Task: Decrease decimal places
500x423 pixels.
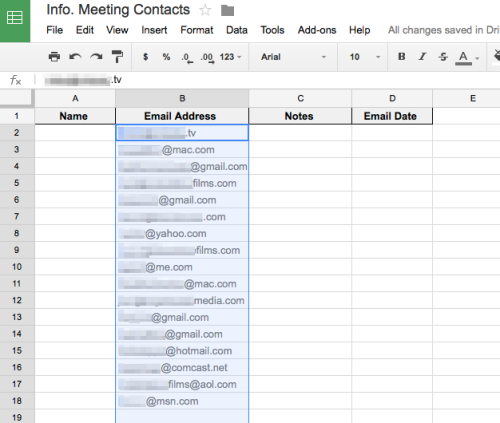Action: pos(187,57)
